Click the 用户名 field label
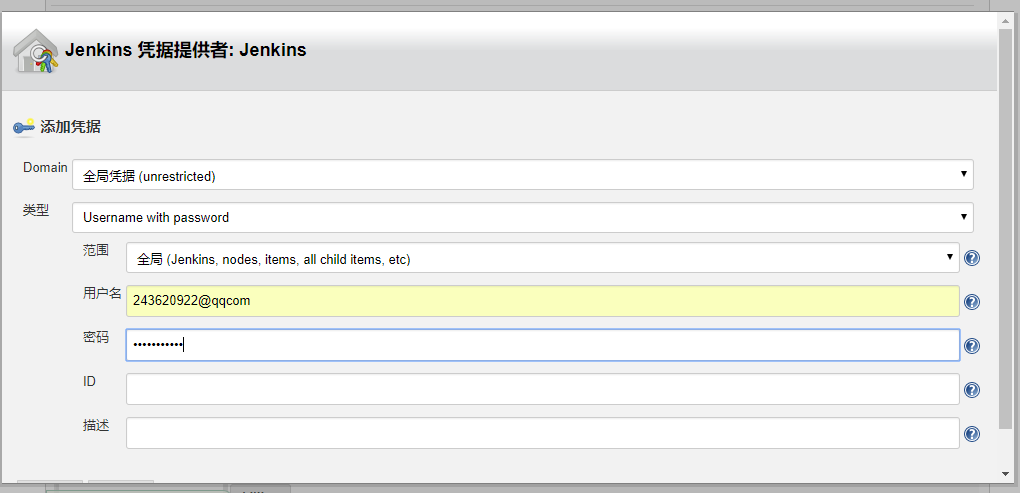1020x493 pixels. tap(102, 293)
